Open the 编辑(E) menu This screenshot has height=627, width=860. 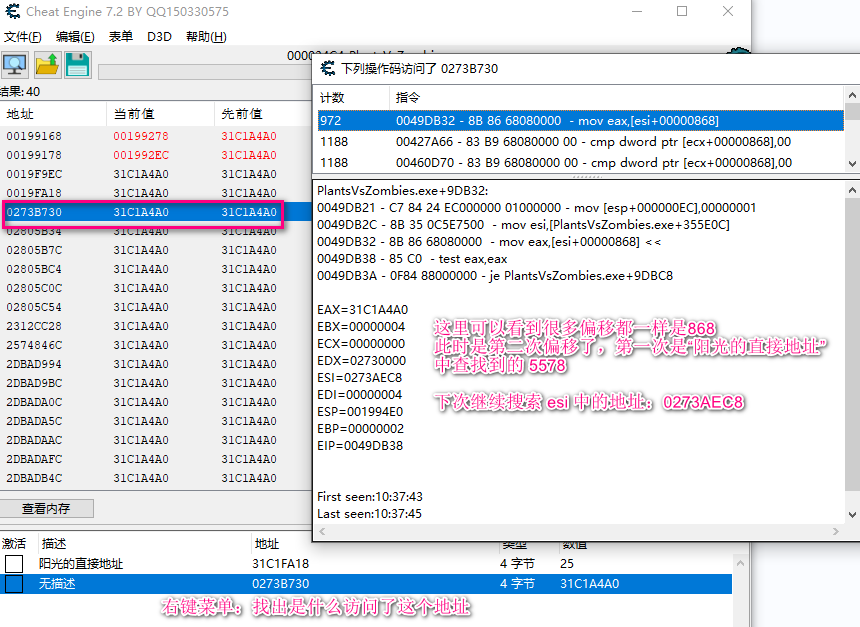(x=75, y=37)
